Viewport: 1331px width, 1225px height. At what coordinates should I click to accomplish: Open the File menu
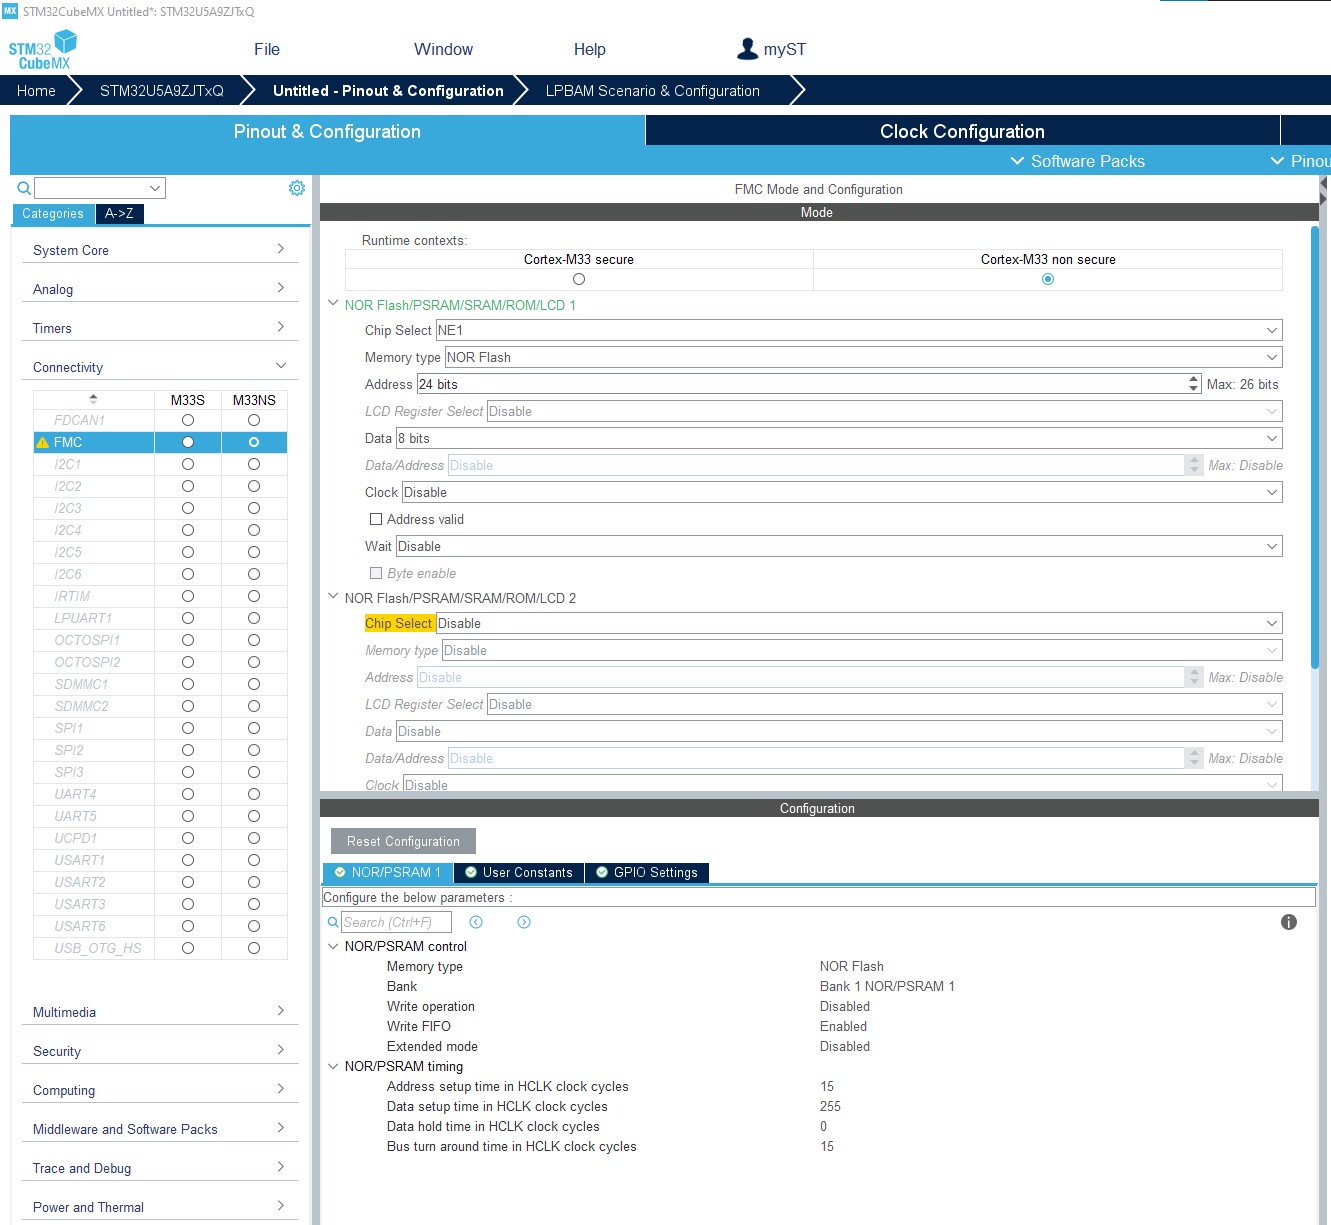[x=267, y=49]
